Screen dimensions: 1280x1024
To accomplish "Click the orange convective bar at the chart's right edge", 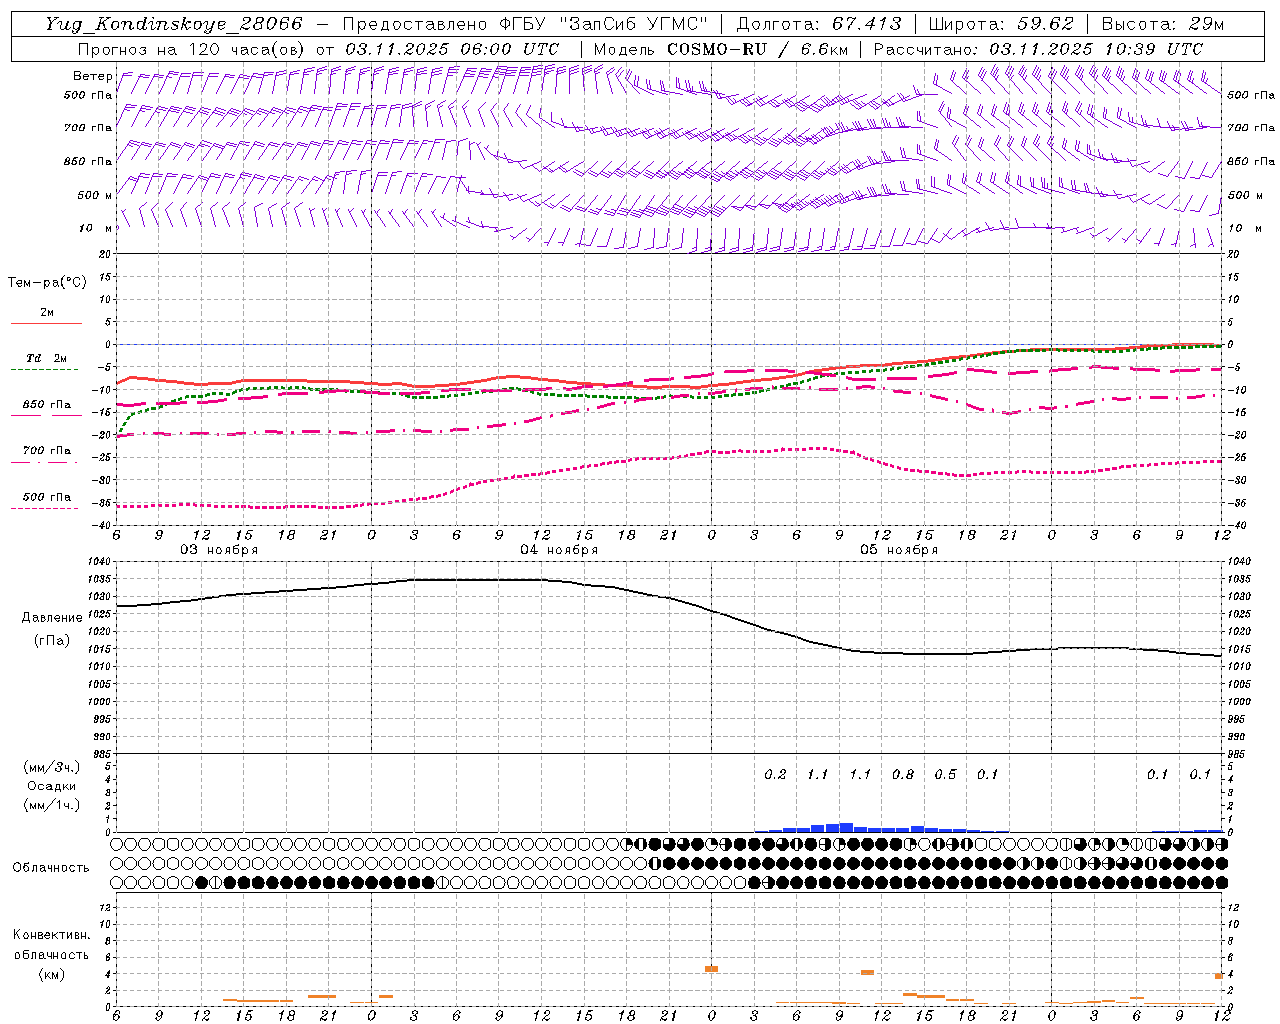I will 1219,976.
